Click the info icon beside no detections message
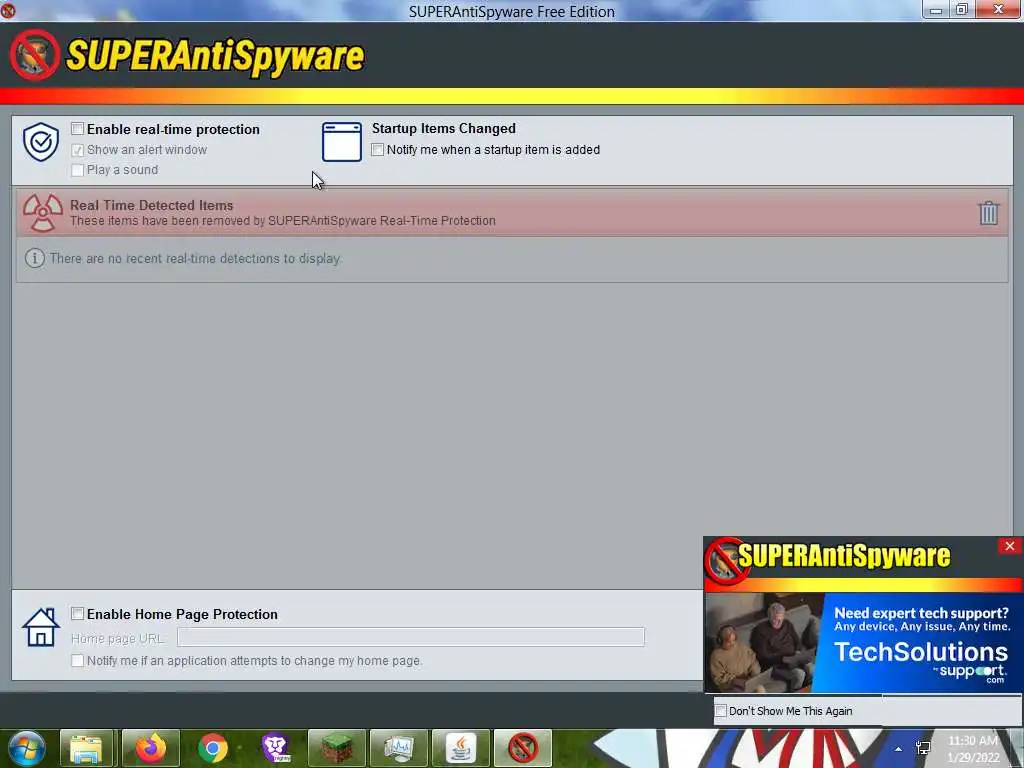1024x768 pixels. pyautogui.click(x=35, y=258)
